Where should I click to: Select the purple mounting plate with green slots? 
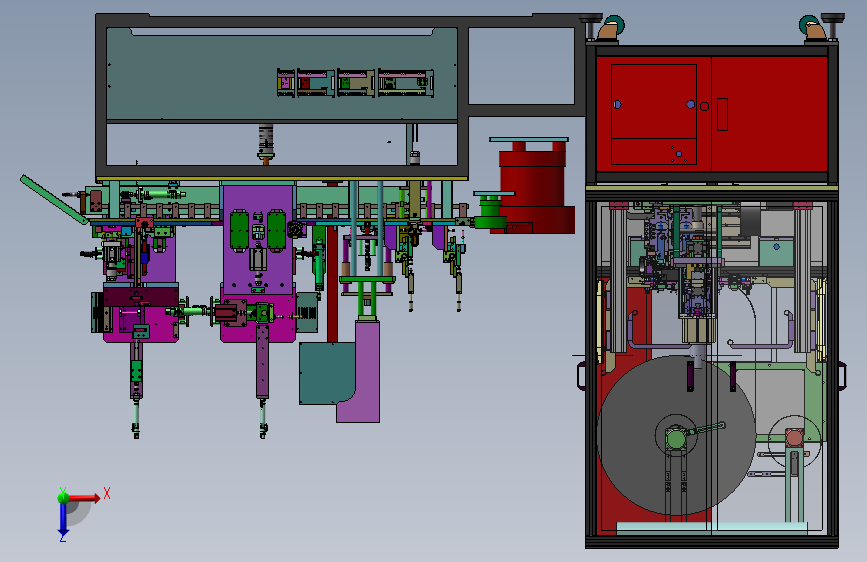point(258,241)
